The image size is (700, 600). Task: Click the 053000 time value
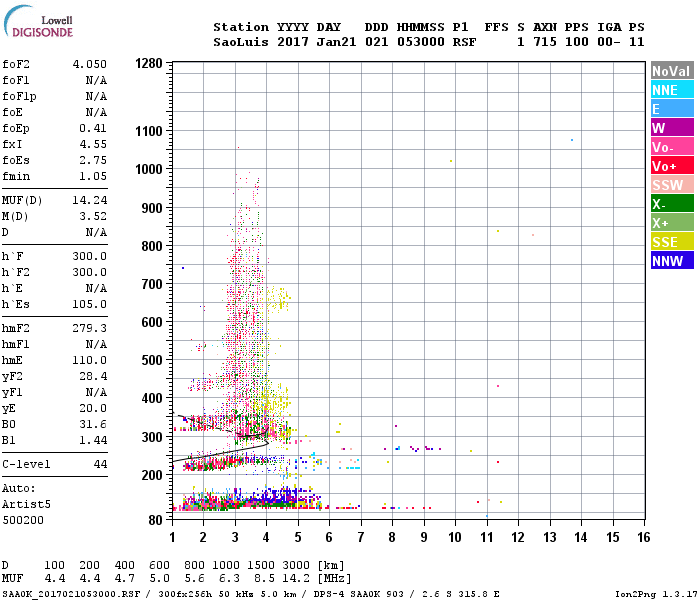[421, 42]
